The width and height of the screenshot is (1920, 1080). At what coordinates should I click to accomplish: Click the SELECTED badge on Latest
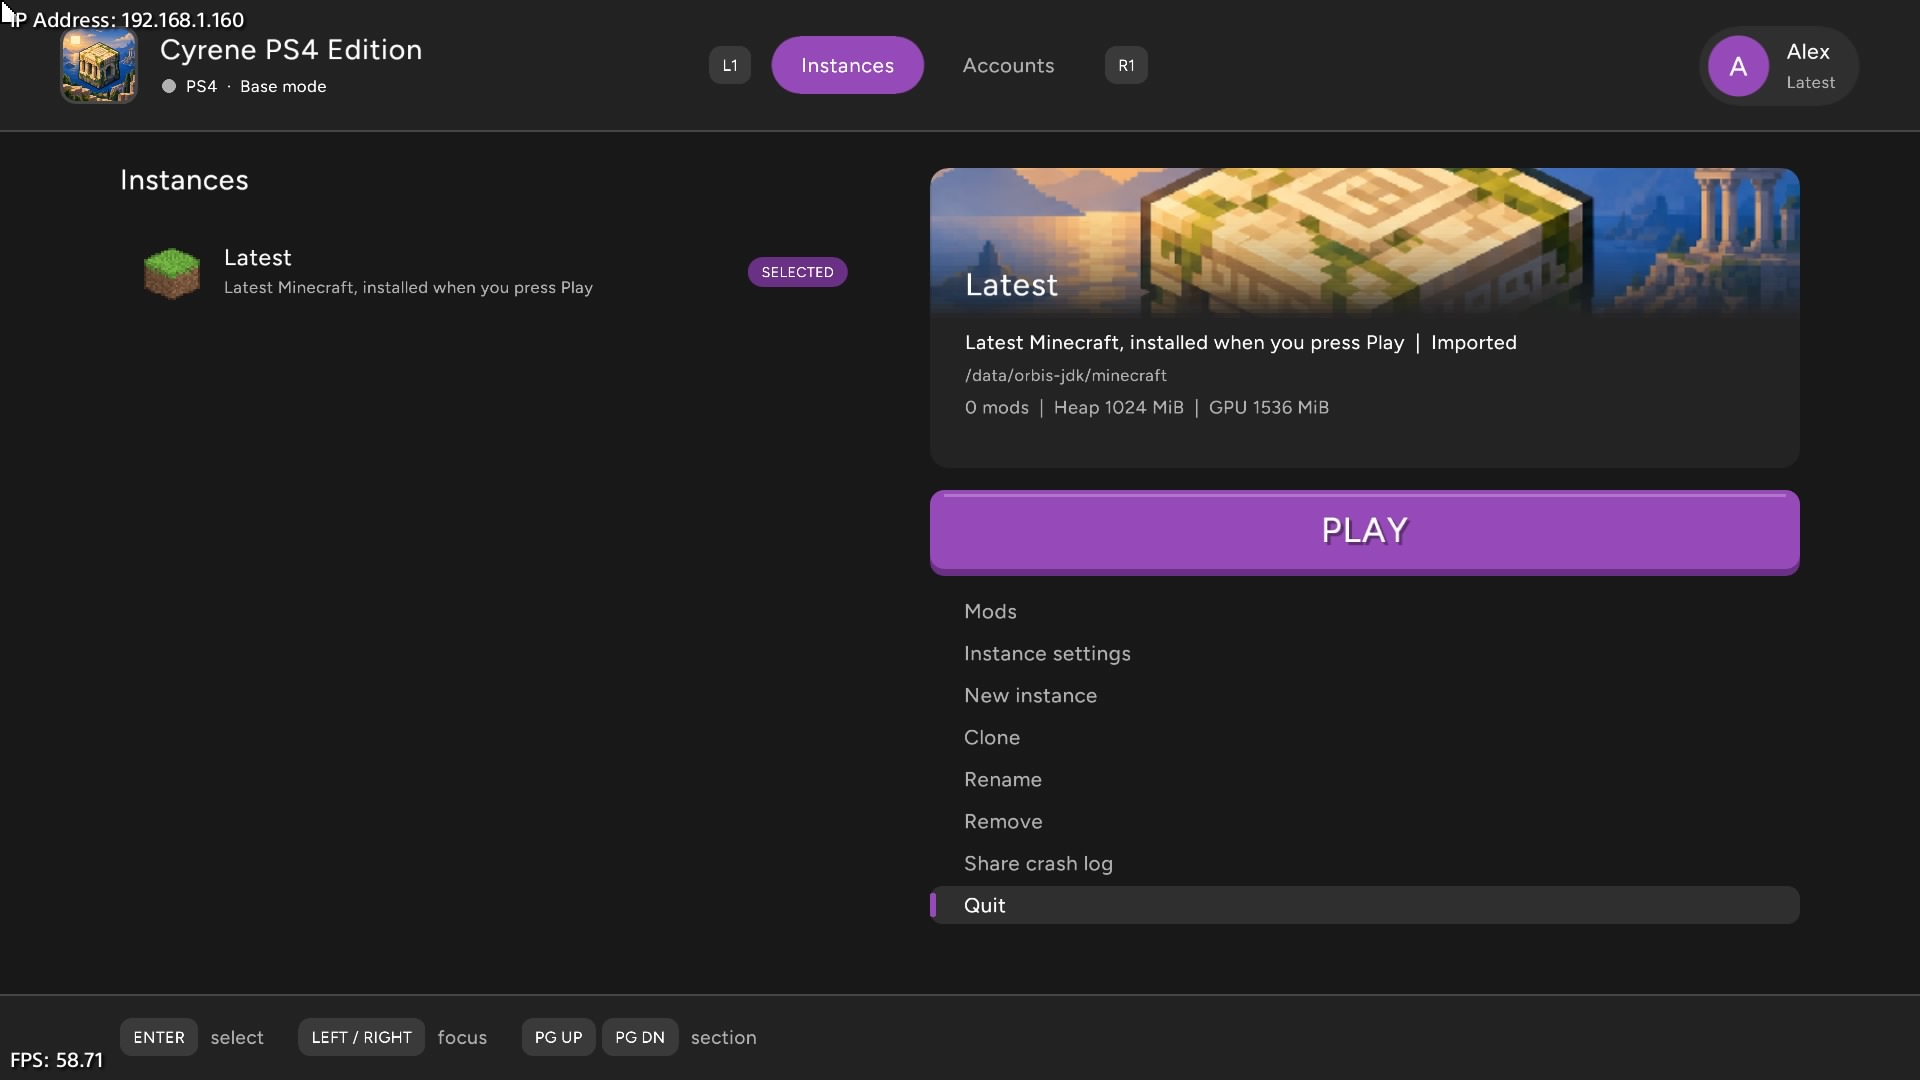coord(797,272)
